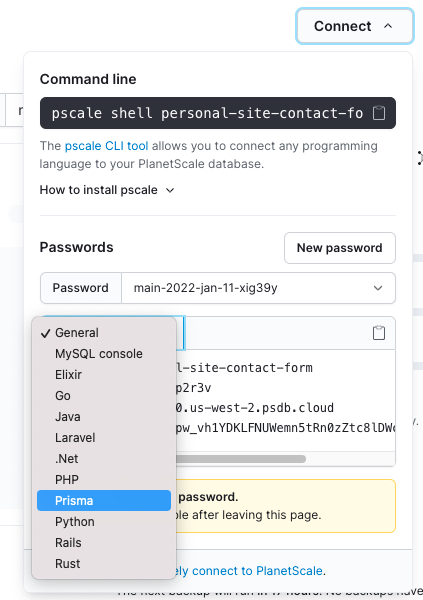This screenshot has height=600, width=423.
Task: Copy the pscale shell command
Action: click(x=379, y=113)
